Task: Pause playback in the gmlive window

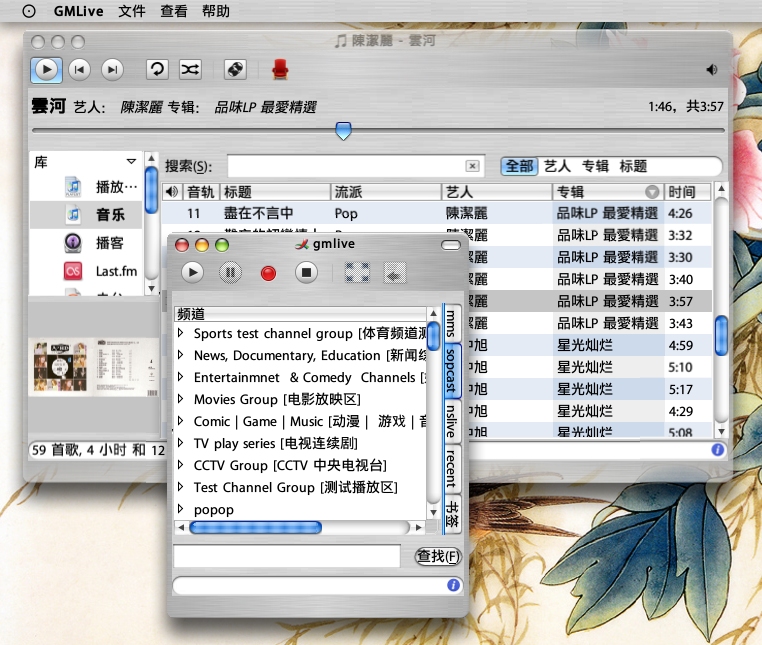Action: 230,273
